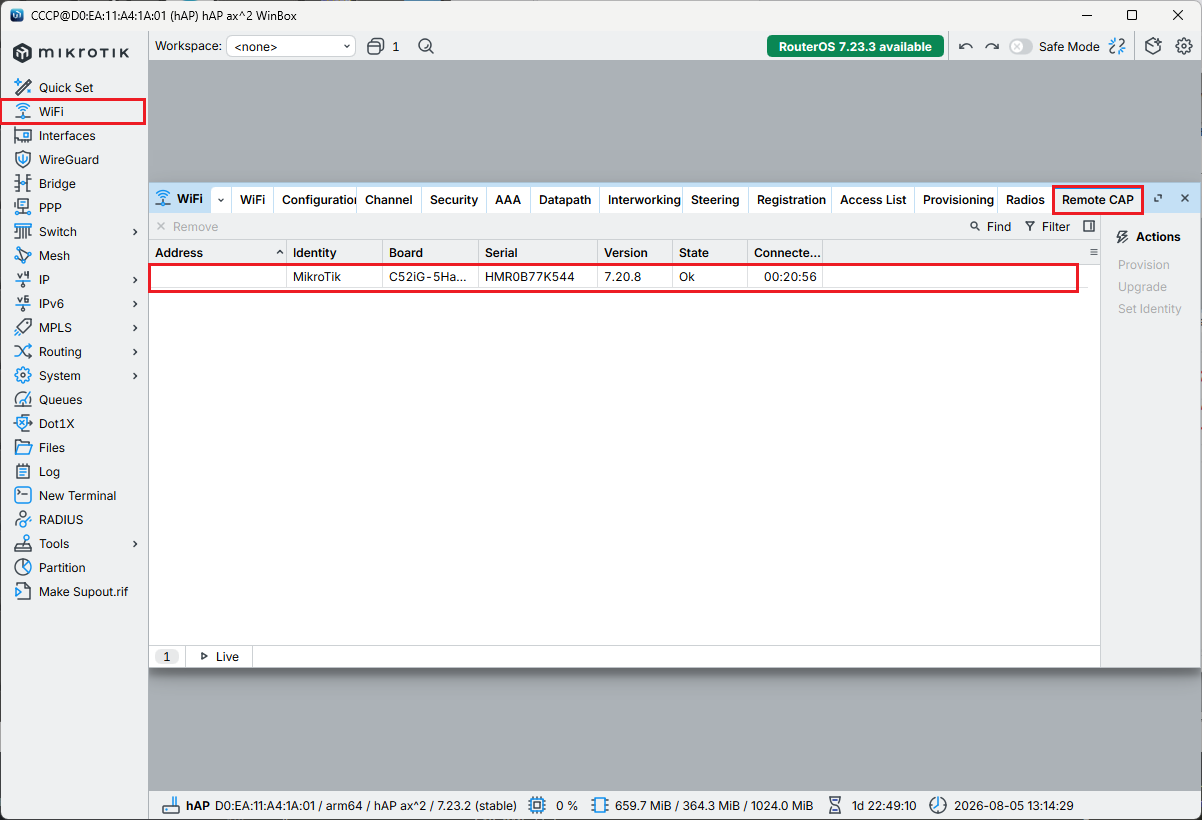Open Log in the sidebar
The height and width of the screenshot is (820, 1202).
coord(49,472)
